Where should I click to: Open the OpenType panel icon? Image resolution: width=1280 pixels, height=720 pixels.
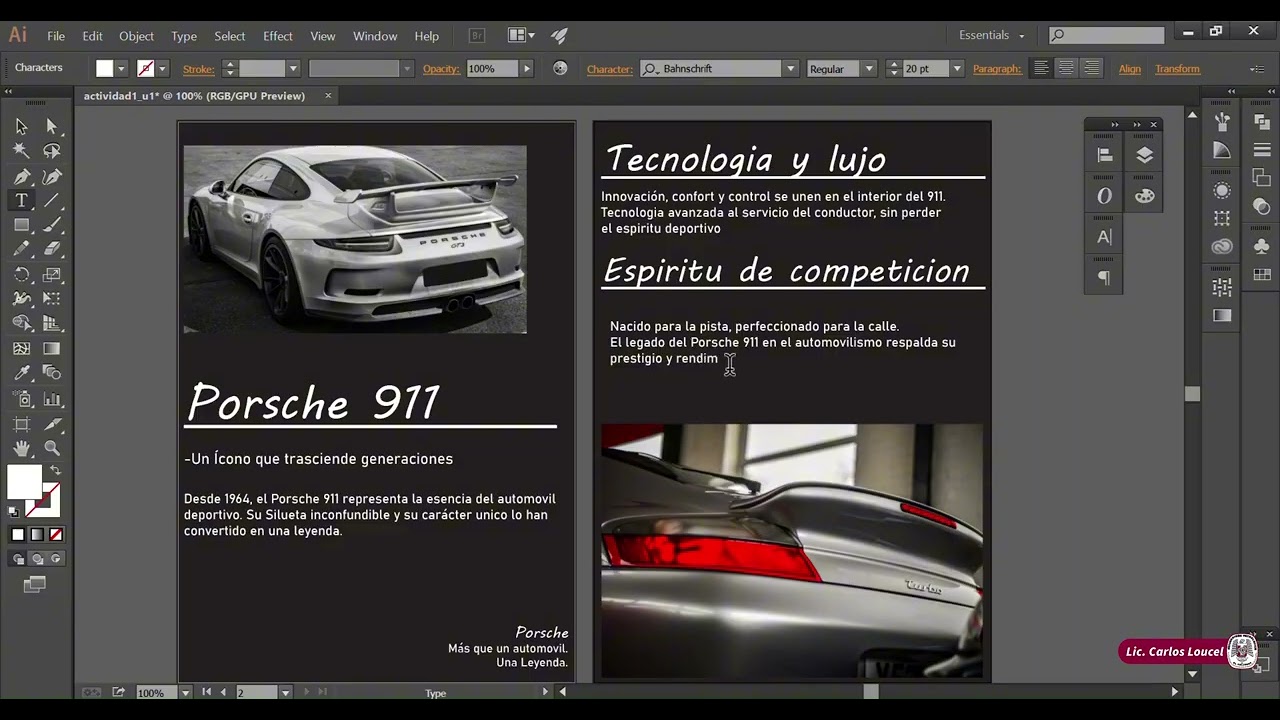click(1104, 196)
